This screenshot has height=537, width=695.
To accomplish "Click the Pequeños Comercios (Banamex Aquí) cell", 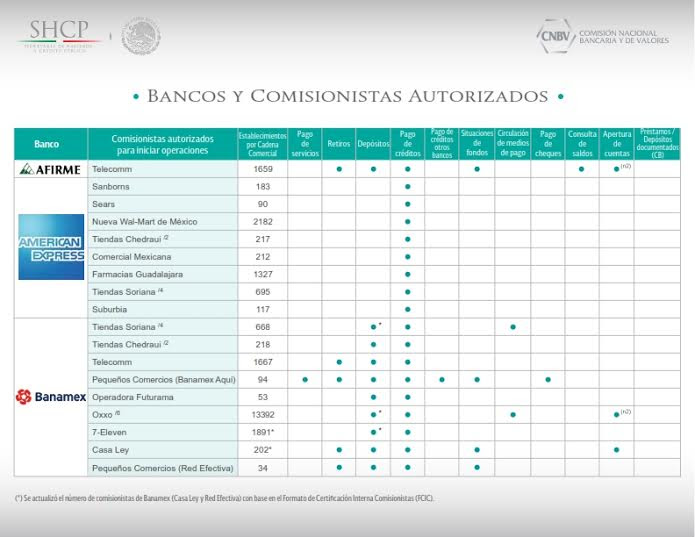I will pos(164,380).
